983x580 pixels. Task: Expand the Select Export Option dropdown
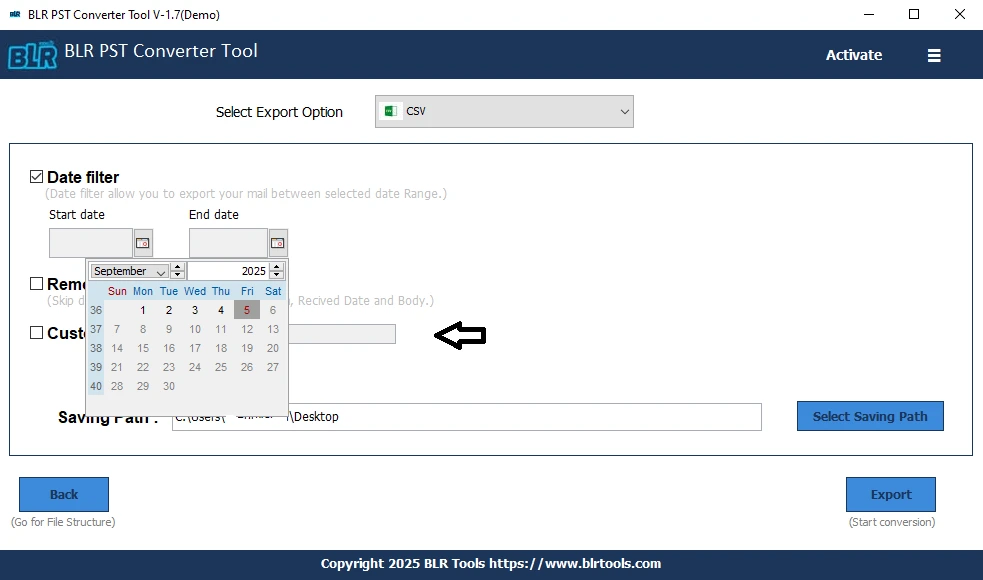(x=504, y=112)
